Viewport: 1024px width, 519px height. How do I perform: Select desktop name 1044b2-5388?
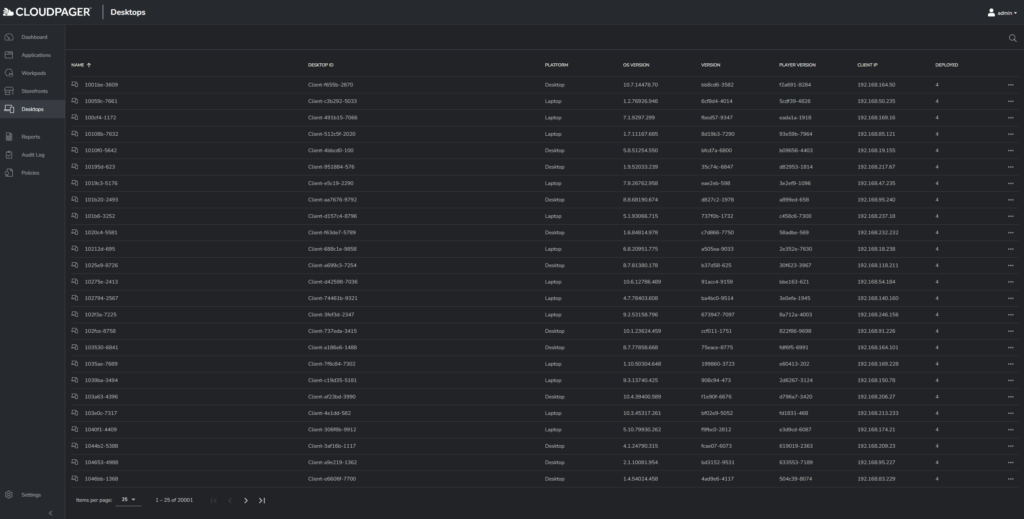[101, 446]
